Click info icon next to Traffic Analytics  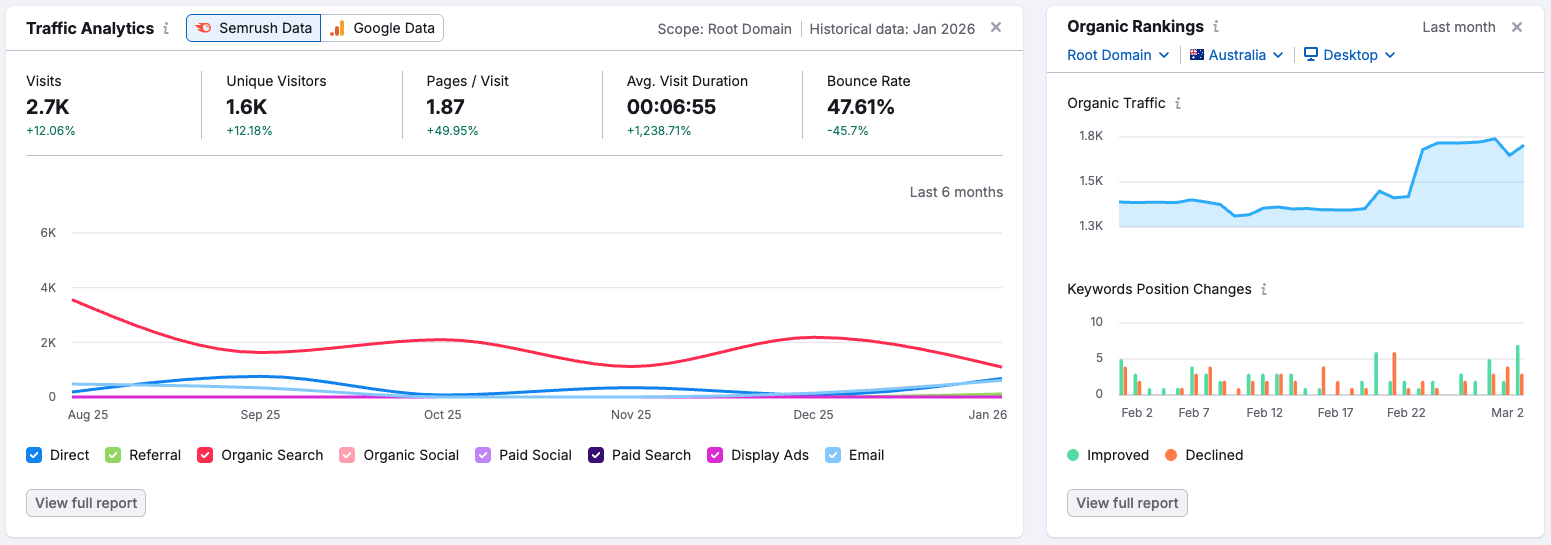coord(166,28)
